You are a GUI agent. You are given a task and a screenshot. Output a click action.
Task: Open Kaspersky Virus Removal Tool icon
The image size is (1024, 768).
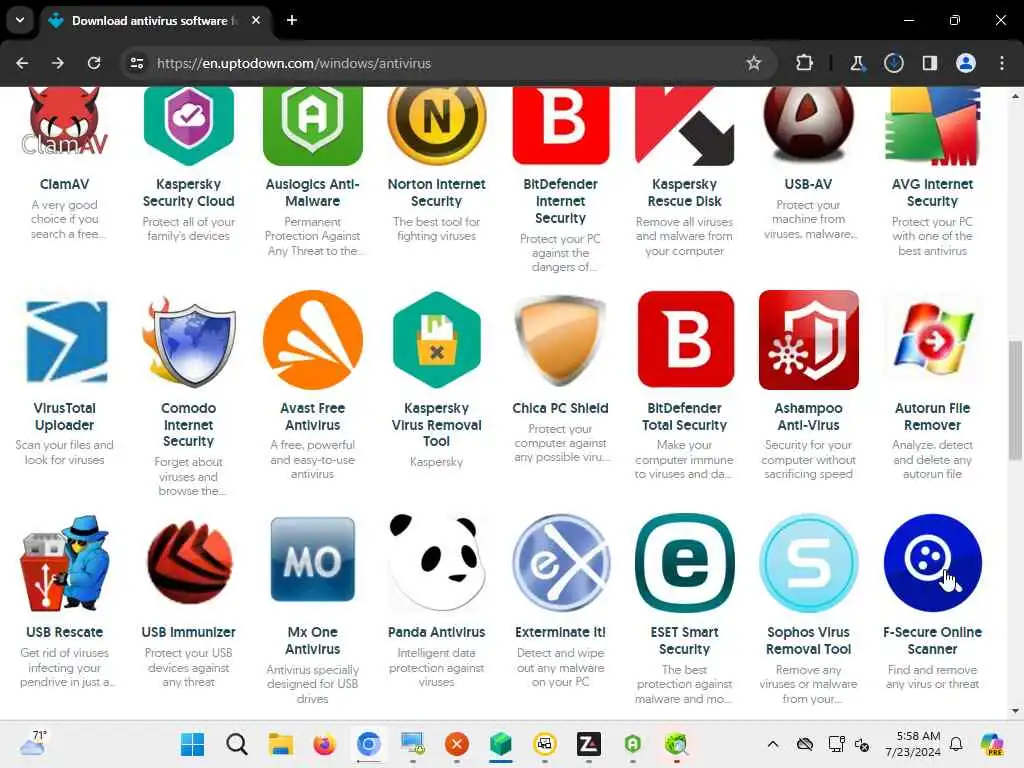tap(436, 340)
